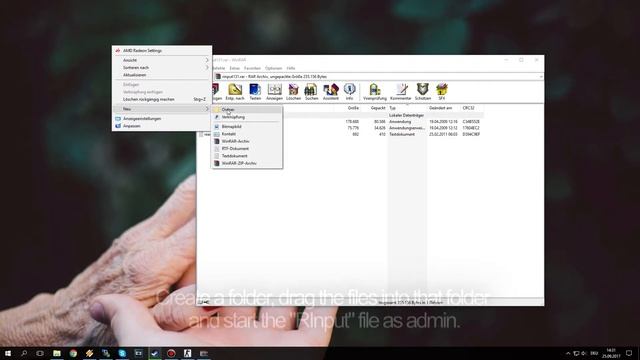
Task: Create a new WinRAR-Archiv from submenu
Action: pyautogui.click(x=247, y=141)
